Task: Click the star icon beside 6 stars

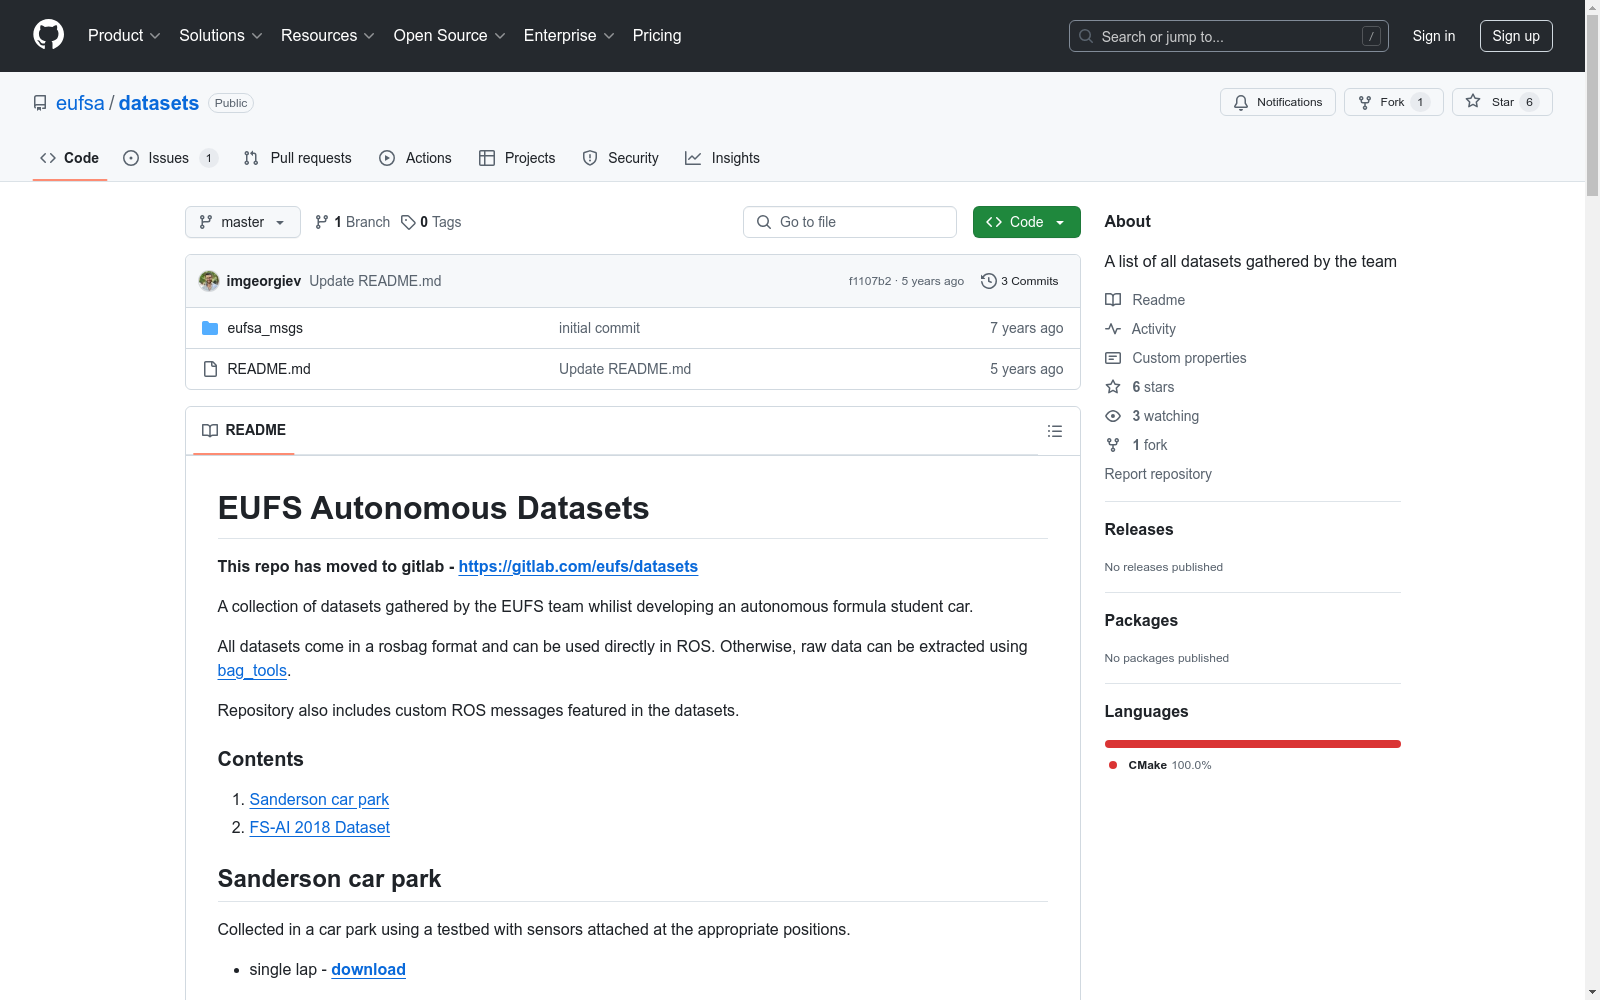Action: click(1113, 387)
